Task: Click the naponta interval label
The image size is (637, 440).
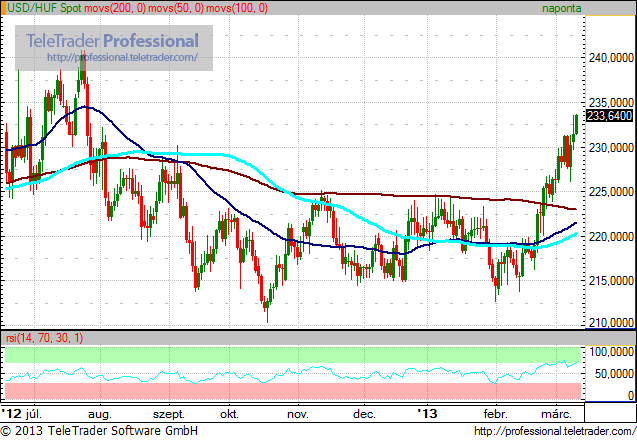Action: [x=561, y=8]
